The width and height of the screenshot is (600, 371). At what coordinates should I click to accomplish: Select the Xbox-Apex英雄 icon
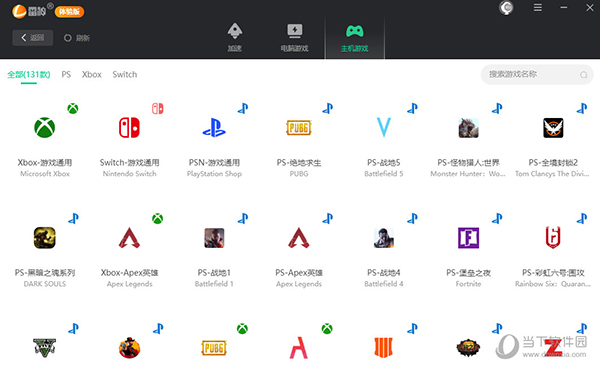pos(129,238)
